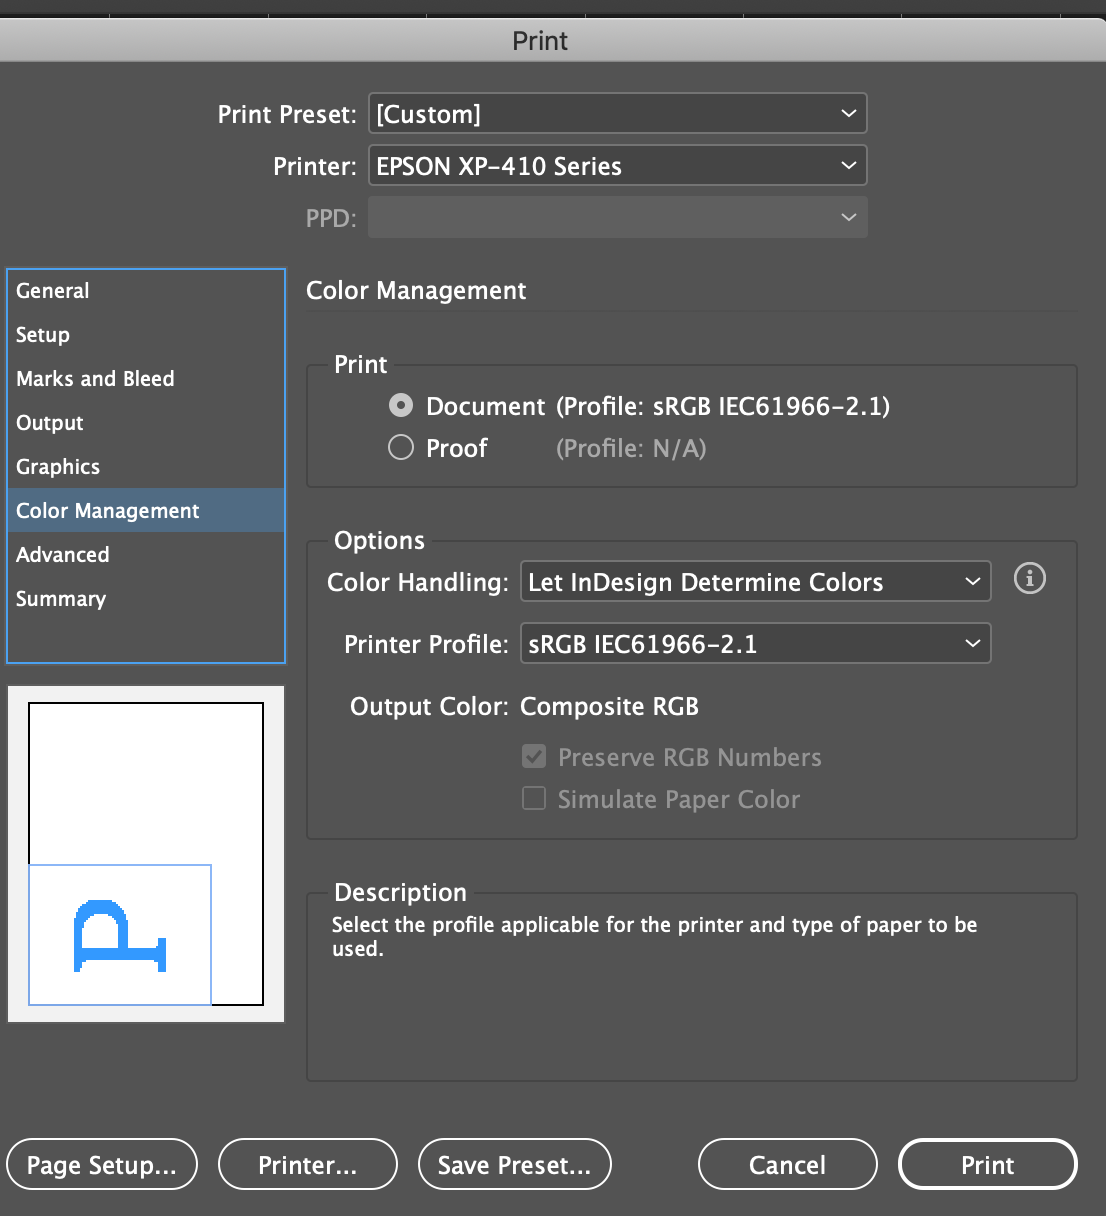Switch to the Marks and Bleed panel
This screenshot has width=1106, height=1216.
click(94, 378)
